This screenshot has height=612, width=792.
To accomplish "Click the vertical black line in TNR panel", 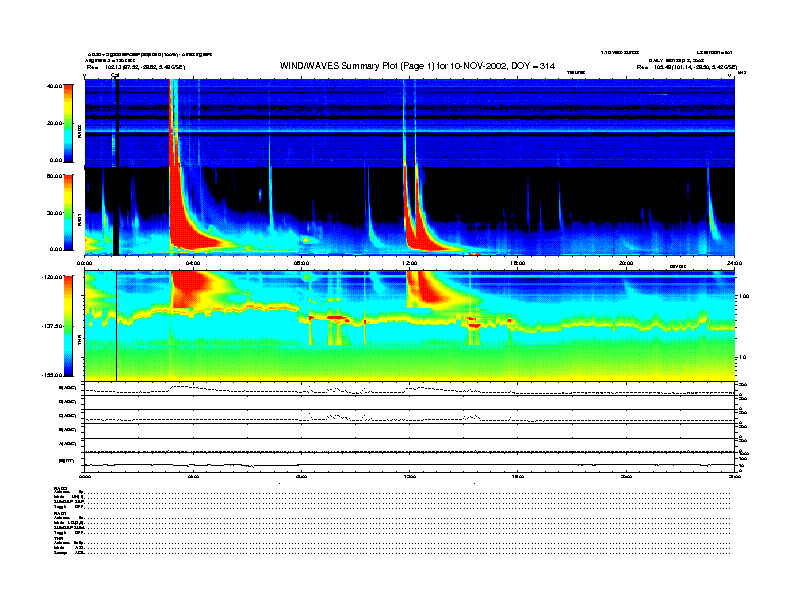I will click(117, 326).
